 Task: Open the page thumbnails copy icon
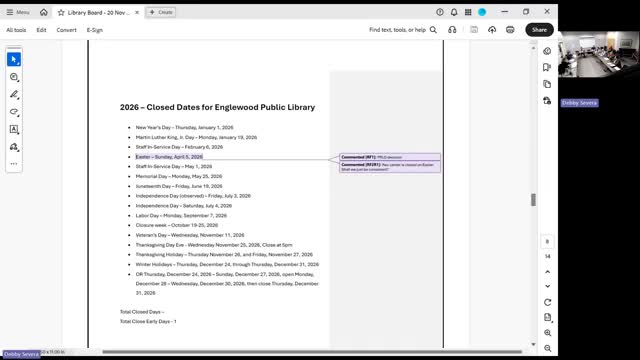click(x=547, y=84)
